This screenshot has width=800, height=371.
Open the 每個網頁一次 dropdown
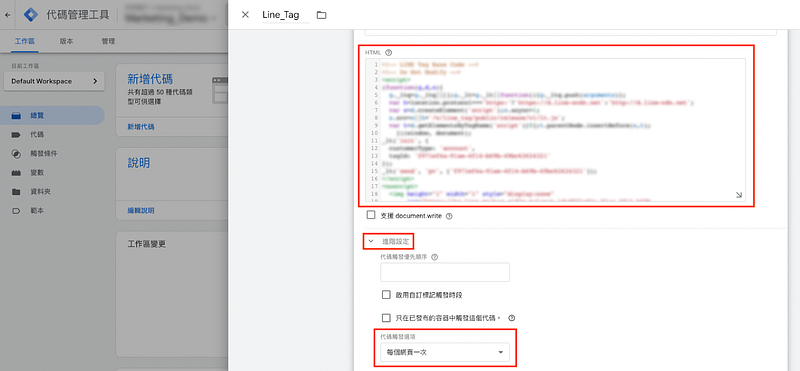tap(445, 352)
